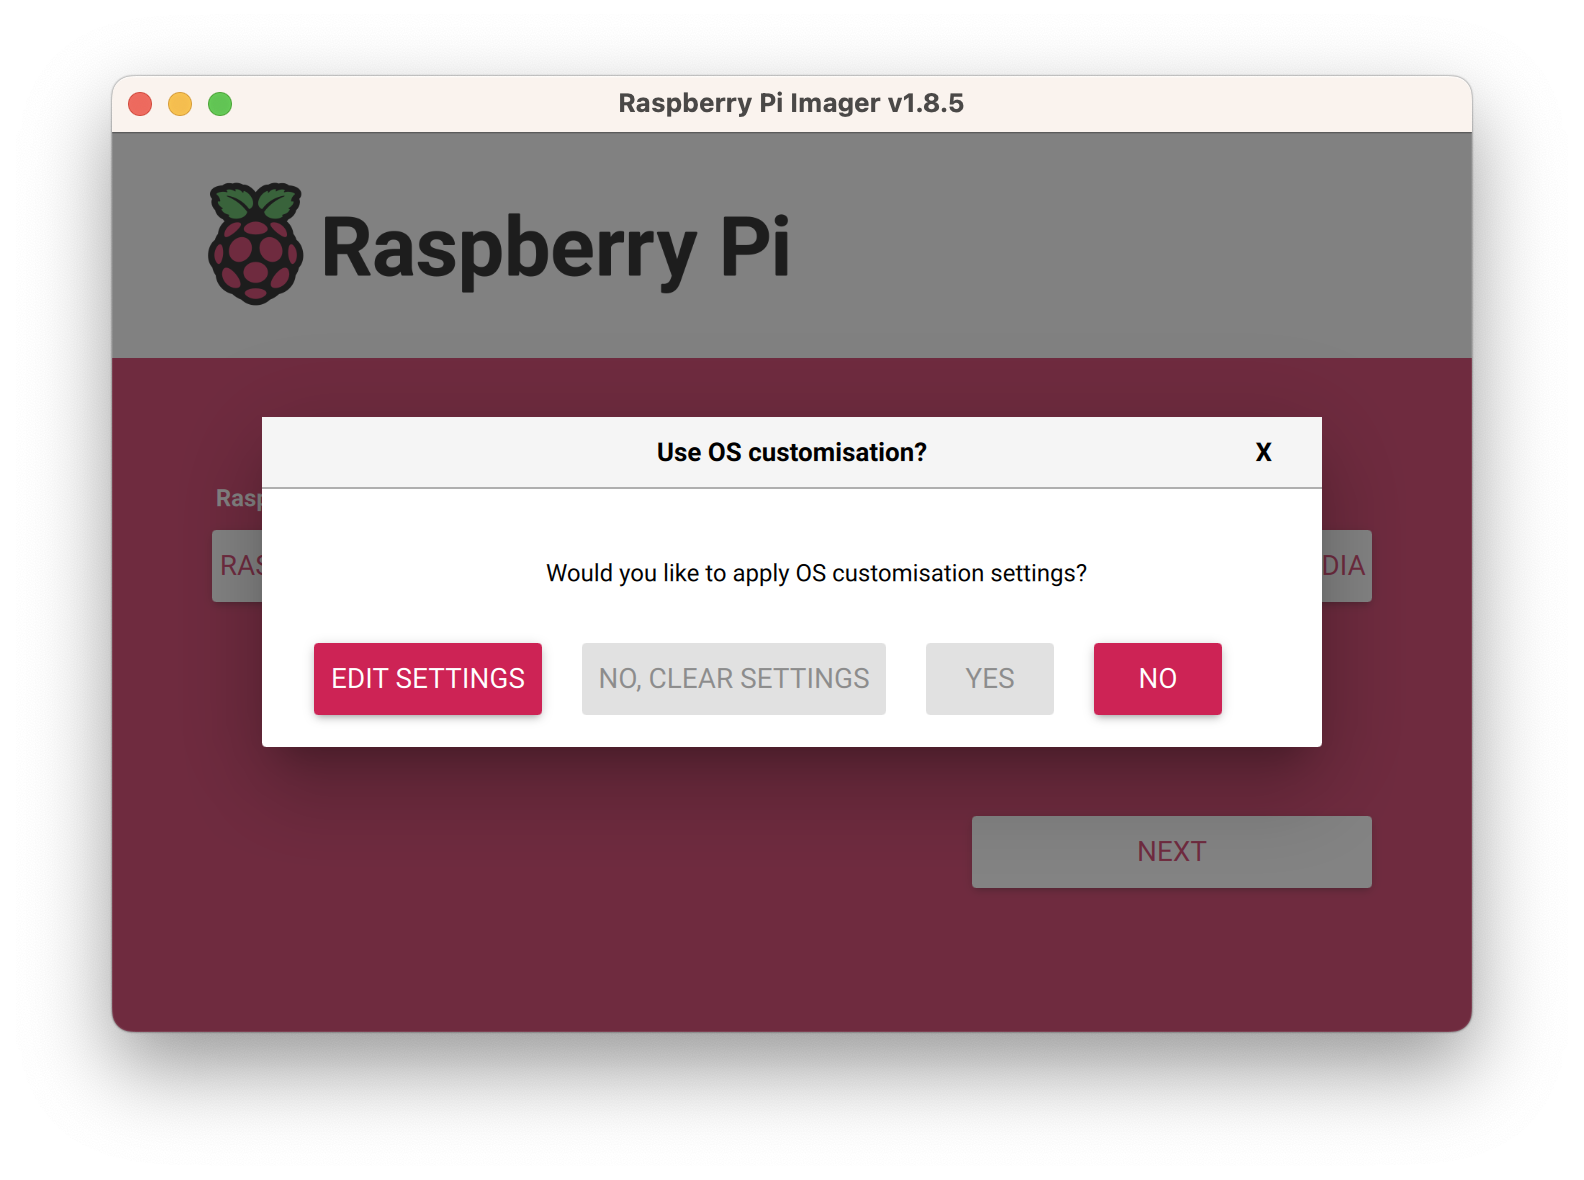This screenshot has height=1180, width=1584.
Task: Choose NO, CLEAR SETTINGS option
Action: (734, 678)
